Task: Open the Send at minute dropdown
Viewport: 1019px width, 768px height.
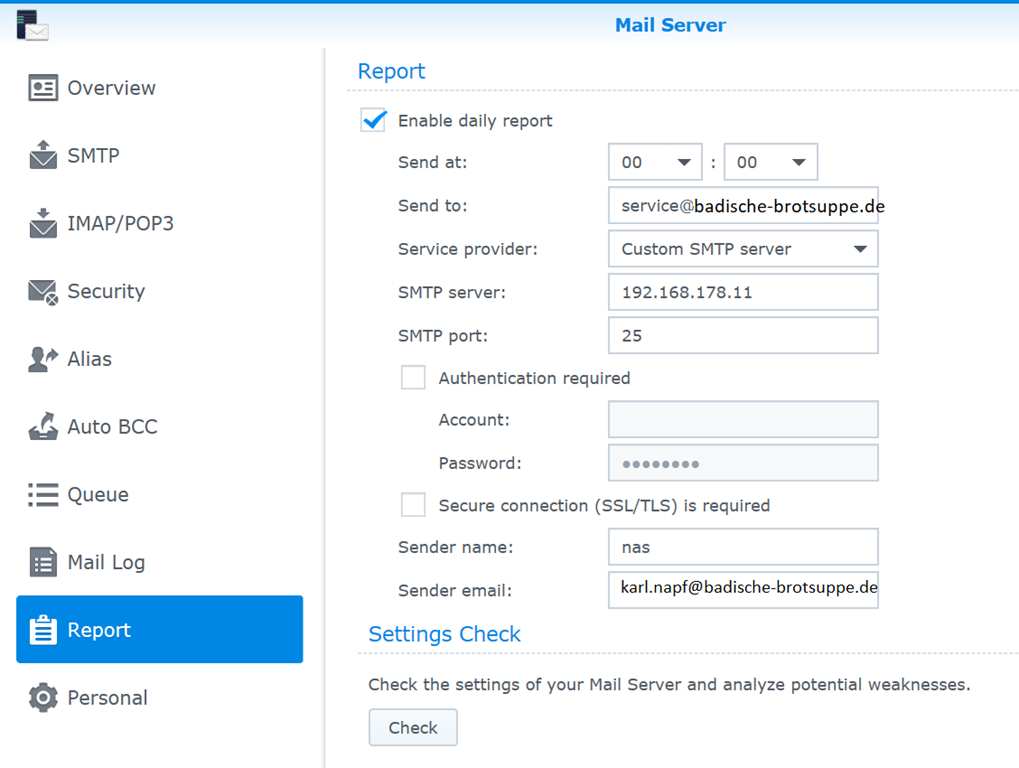Action: [770, 162]
